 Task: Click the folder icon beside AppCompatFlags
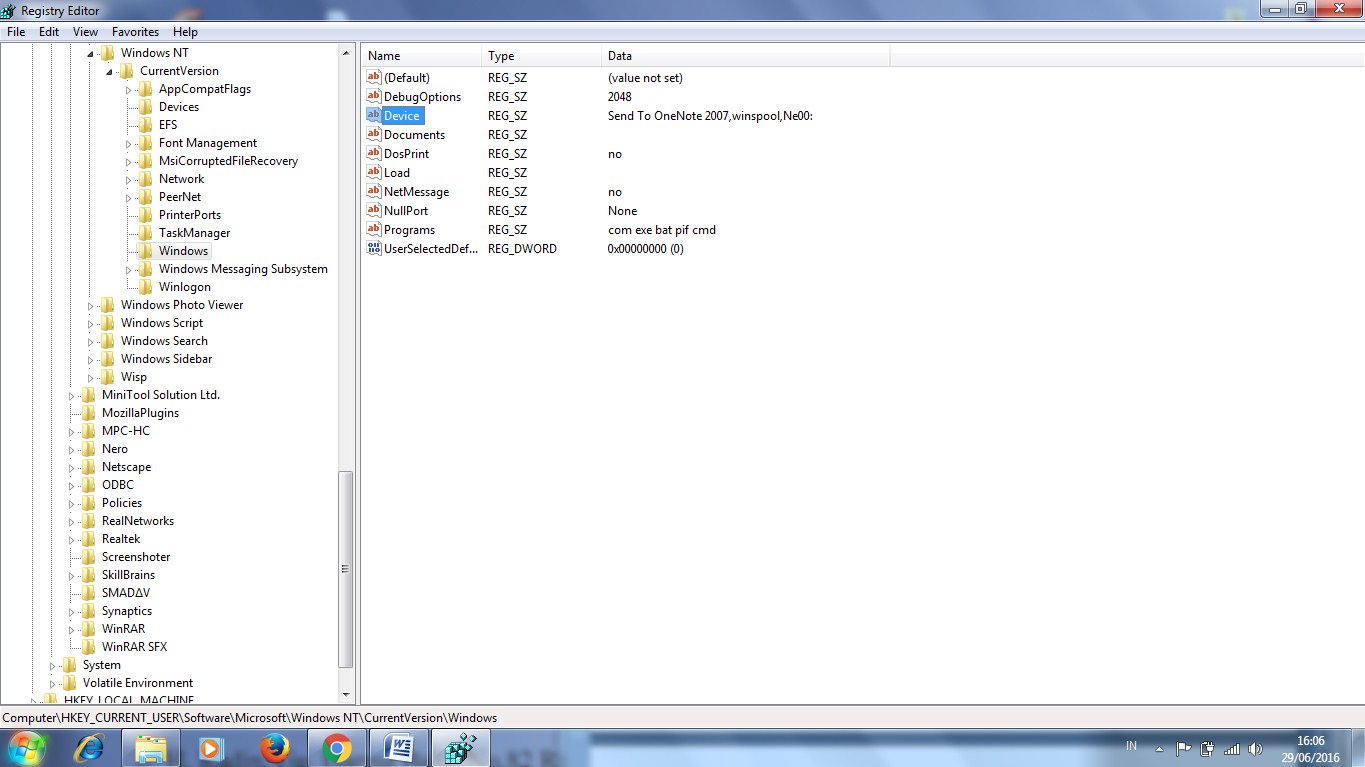click(146, 89)
